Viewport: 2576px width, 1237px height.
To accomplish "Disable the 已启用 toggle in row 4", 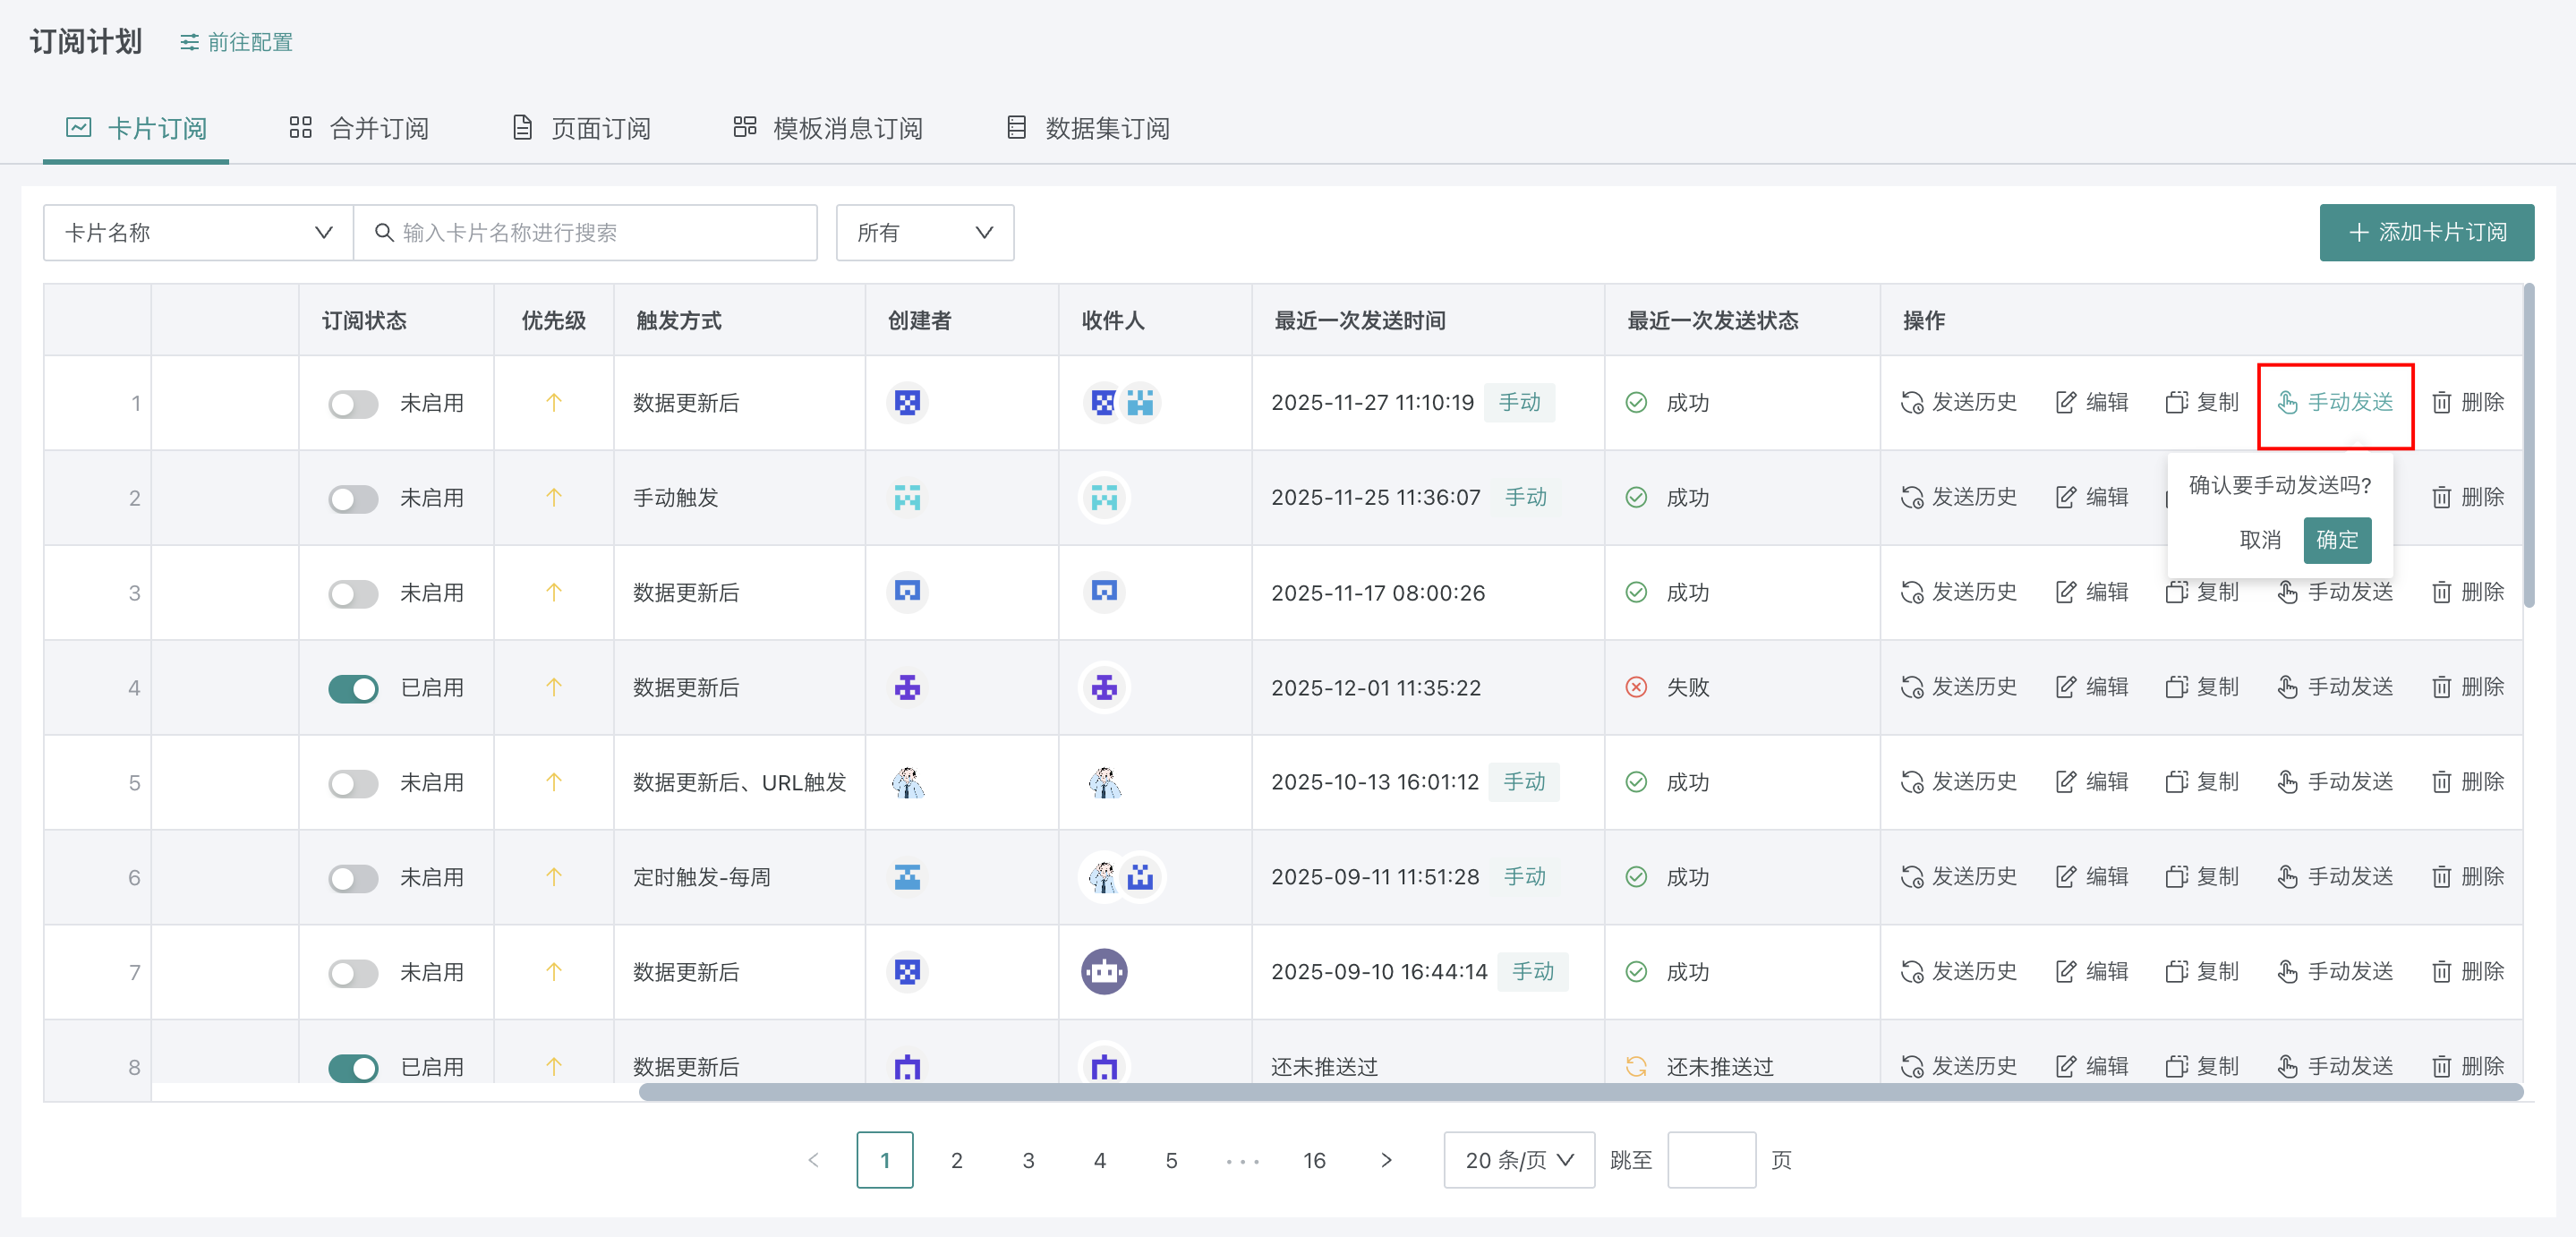I will click(353, 689).
